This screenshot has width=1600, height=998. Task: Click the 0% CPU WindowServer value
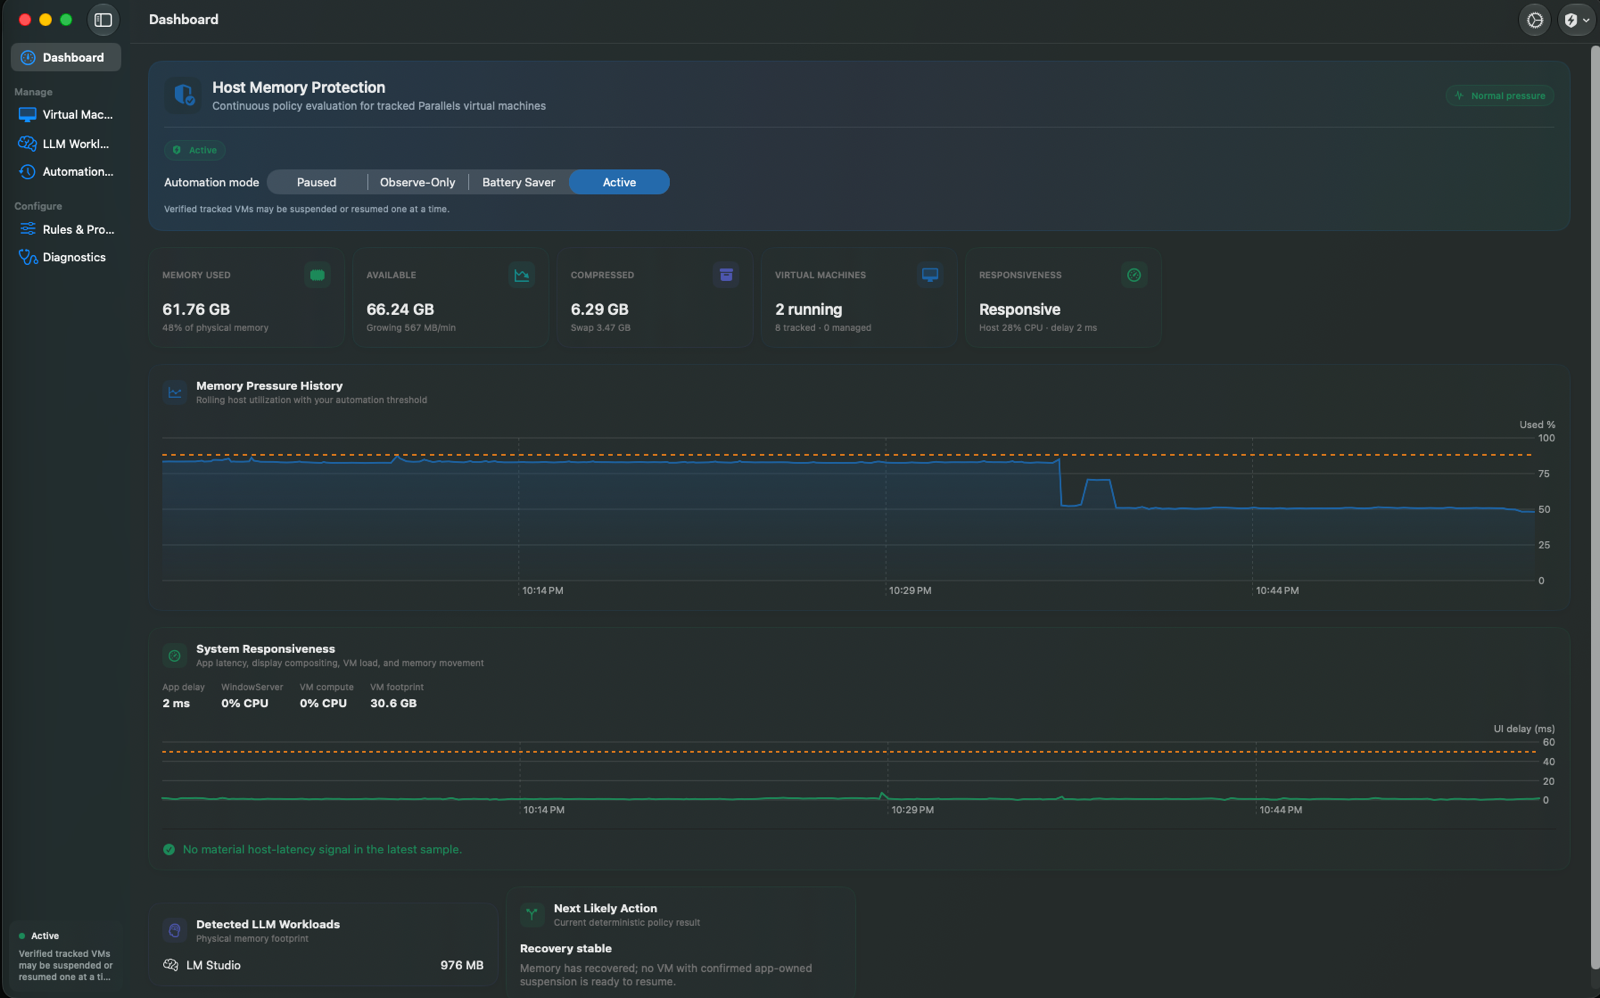point(245,704)
